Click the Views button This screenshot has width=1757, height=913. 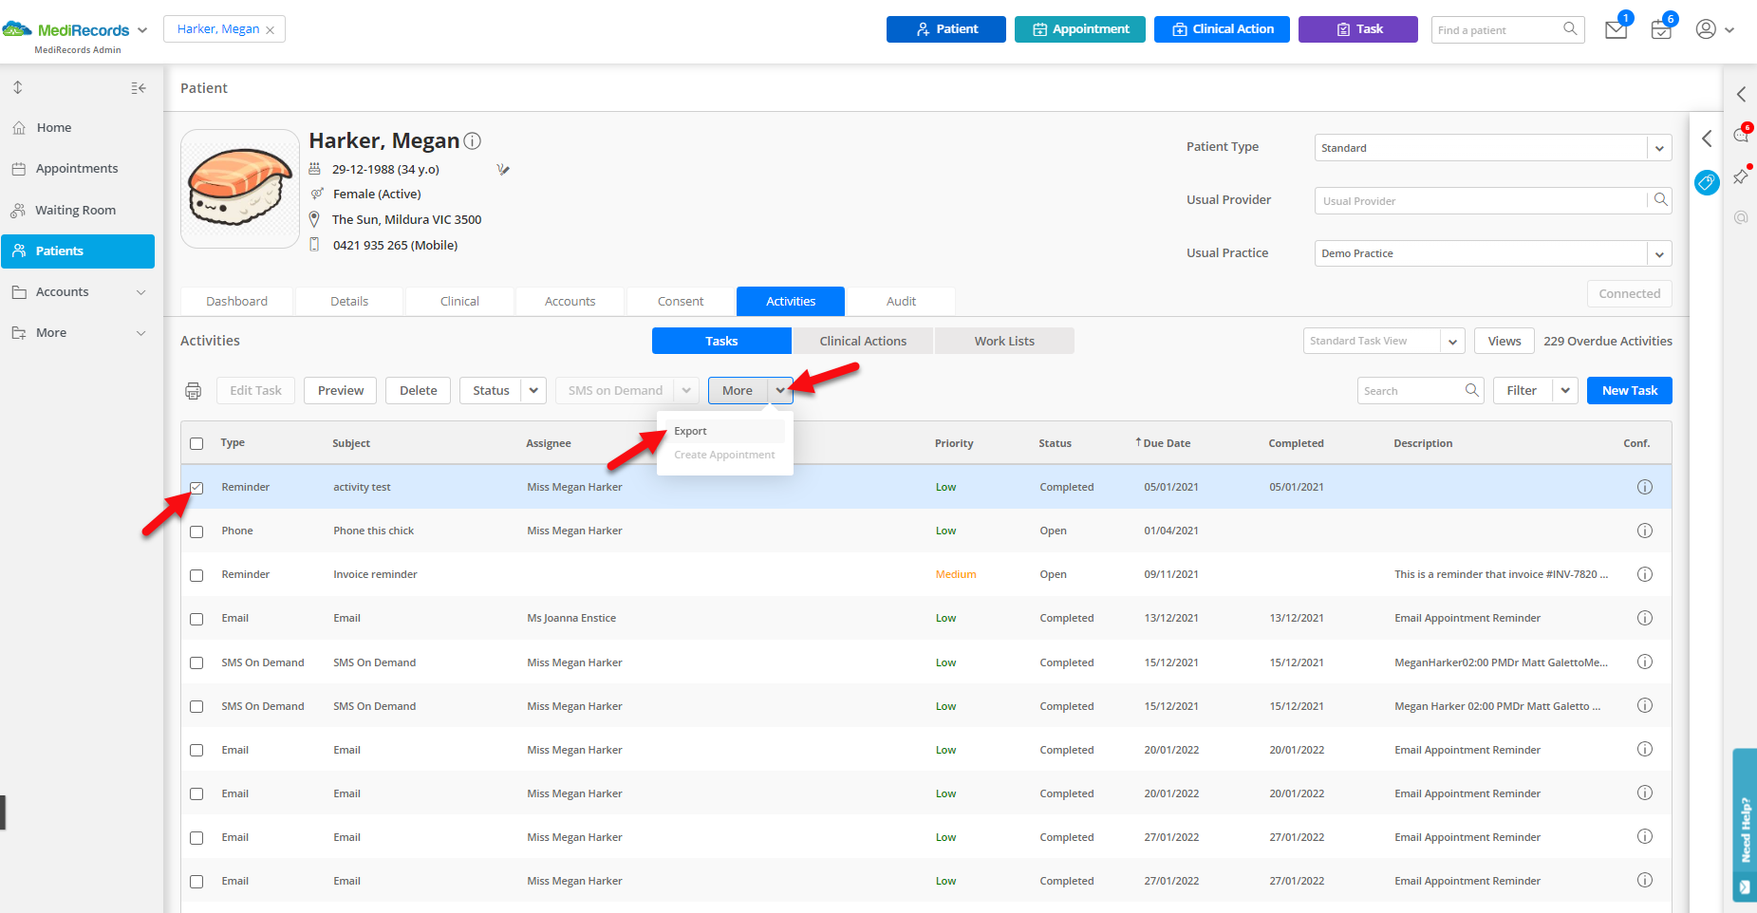(x=1504, y=341)
